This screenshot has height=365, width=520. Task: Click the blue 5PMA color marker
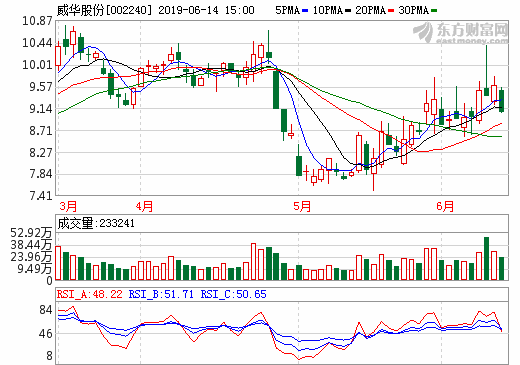[x=305, y=11]
